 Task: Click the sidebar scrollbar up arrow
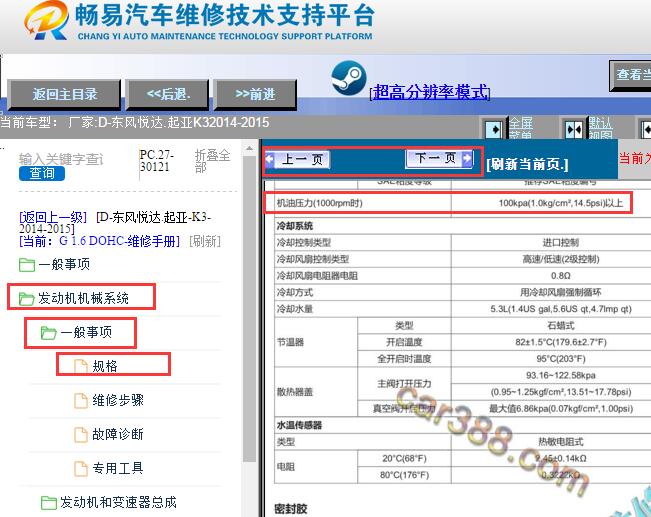249,149
